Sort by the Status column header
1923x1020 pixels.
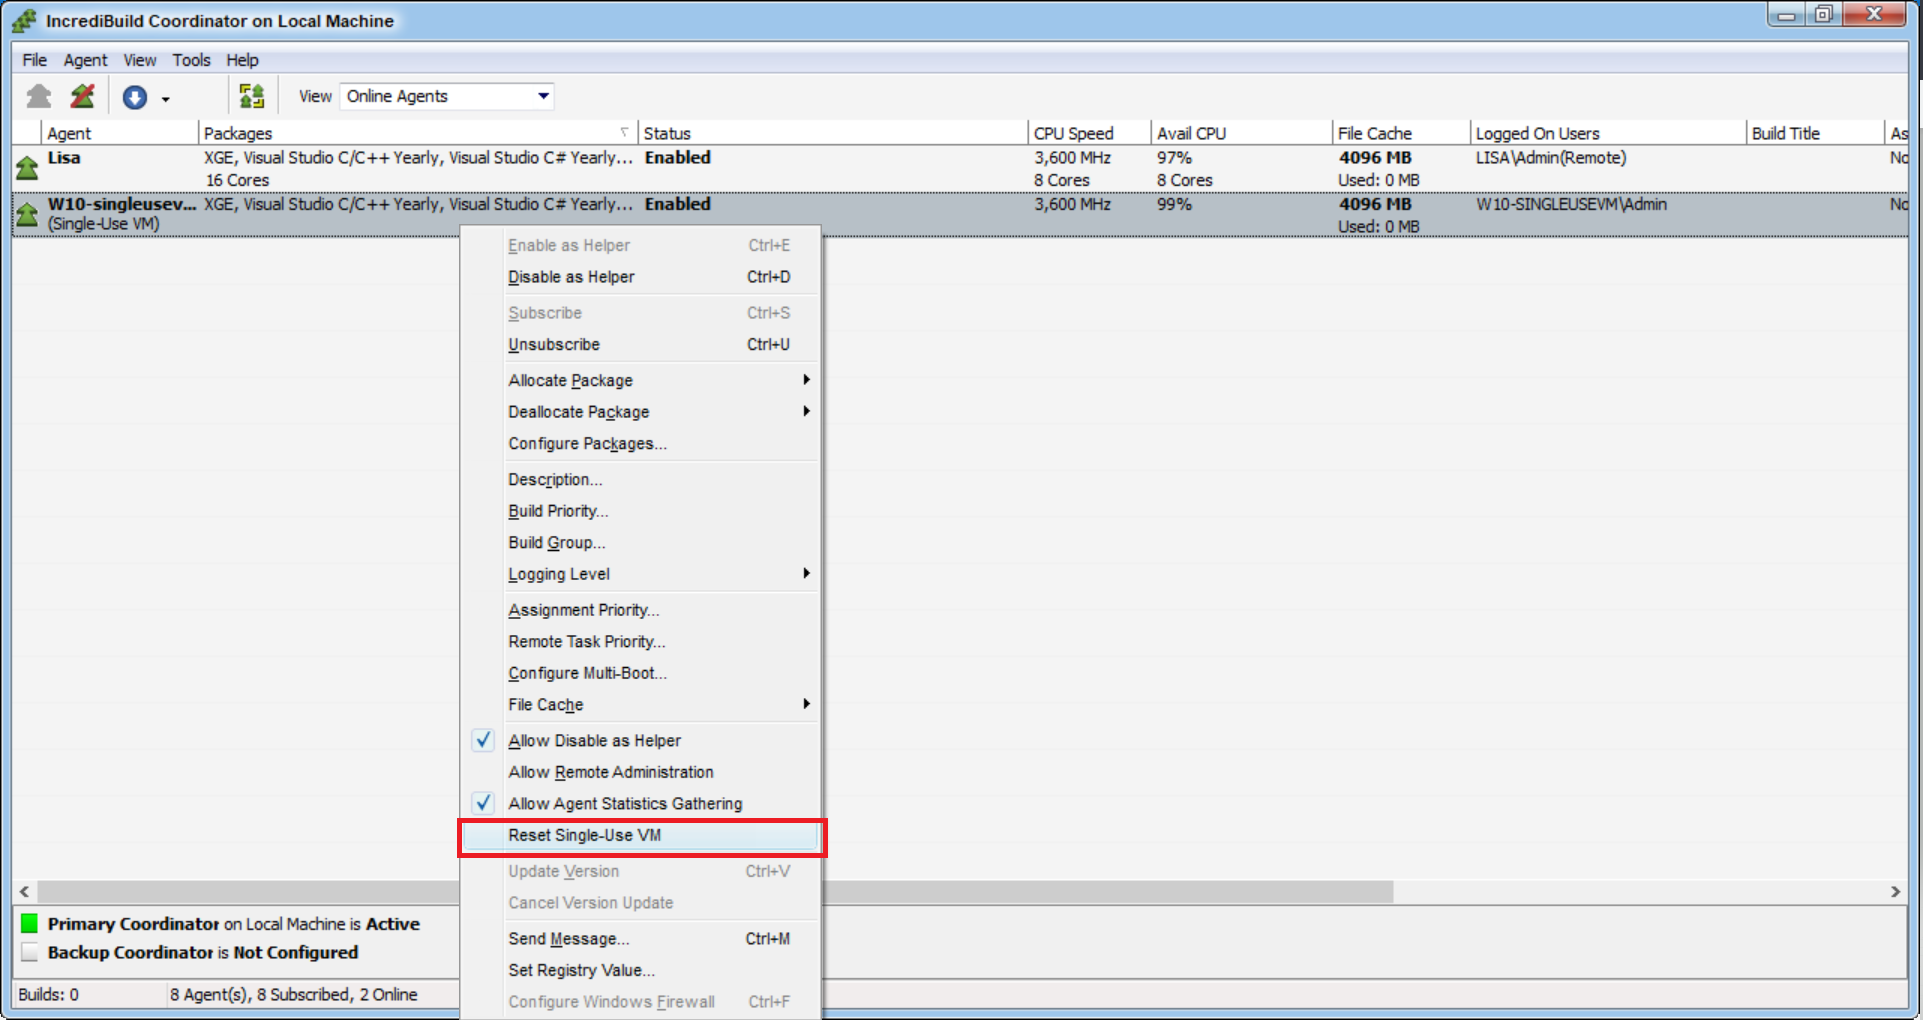(x=833, y=133)
